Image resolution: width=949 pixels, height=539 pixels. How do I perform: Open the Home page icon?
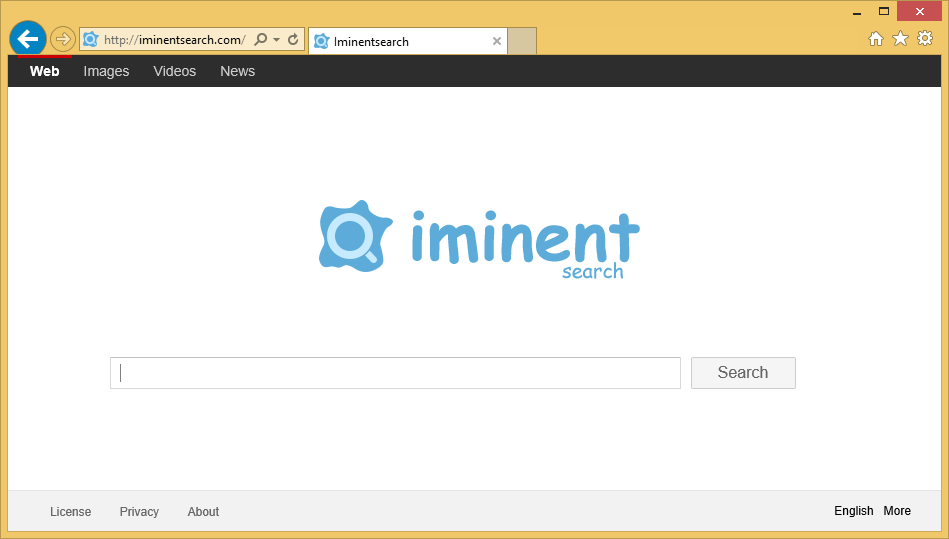(x=876, y=39)
